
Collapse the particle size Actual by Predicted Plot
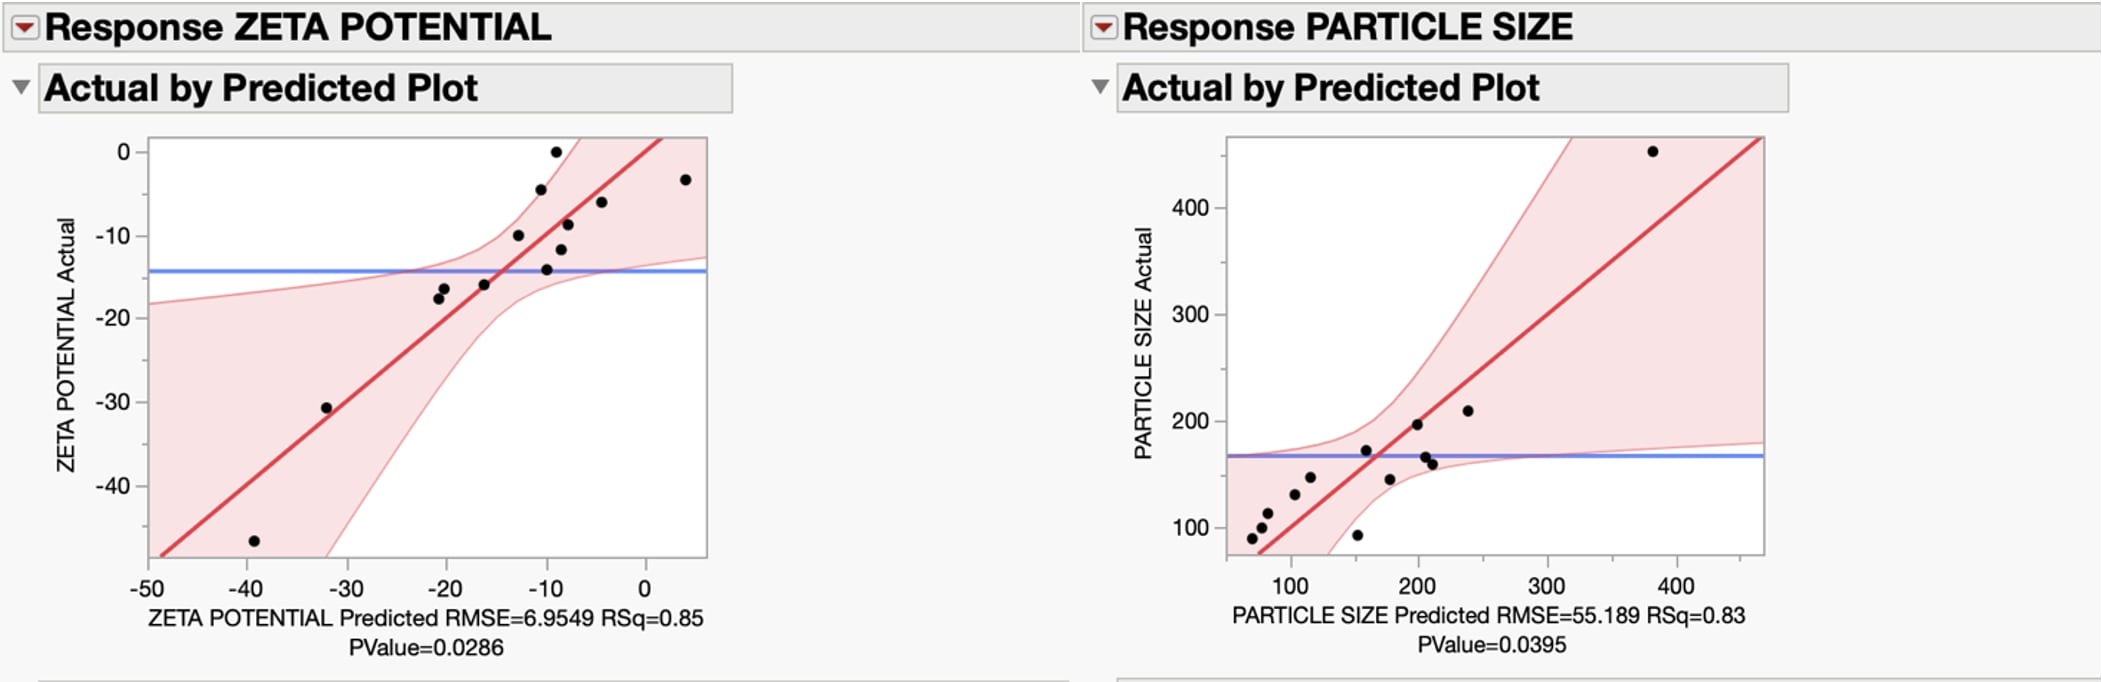pyautogui.click(x=1100, y=87)
